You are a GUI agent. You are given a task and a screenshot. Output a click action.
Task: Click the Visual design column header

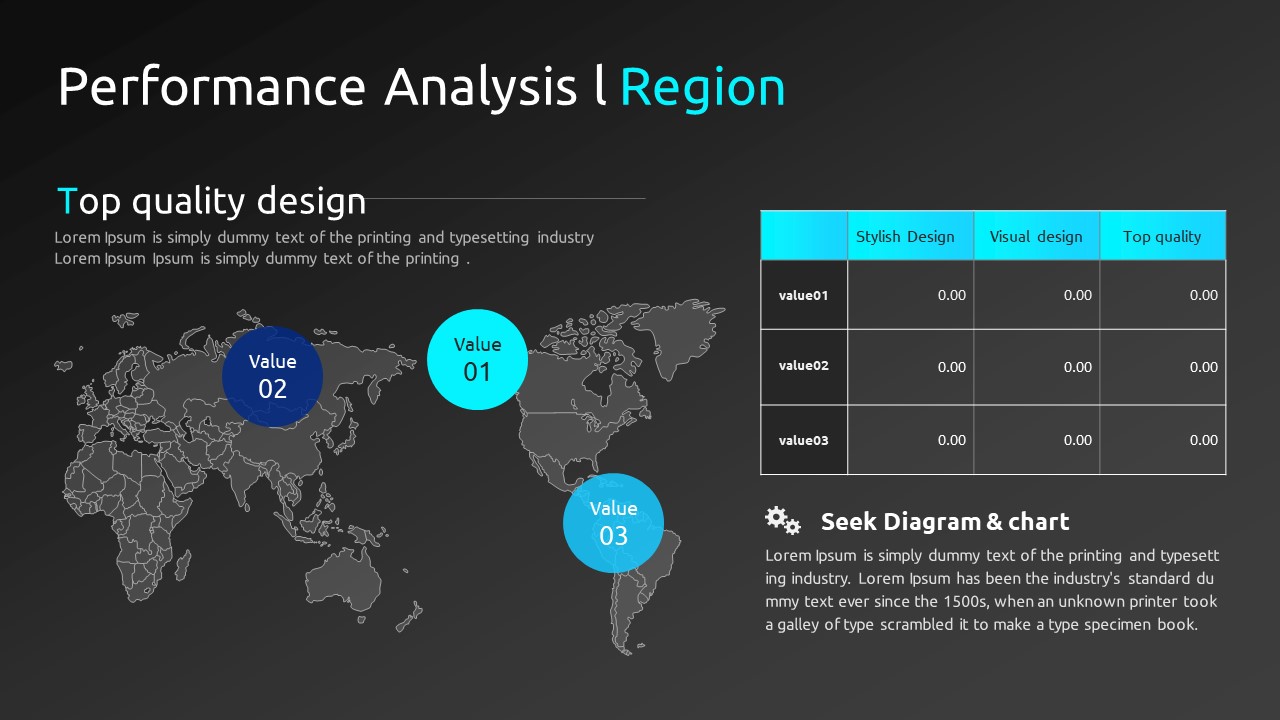click(x=1036, y=236)
